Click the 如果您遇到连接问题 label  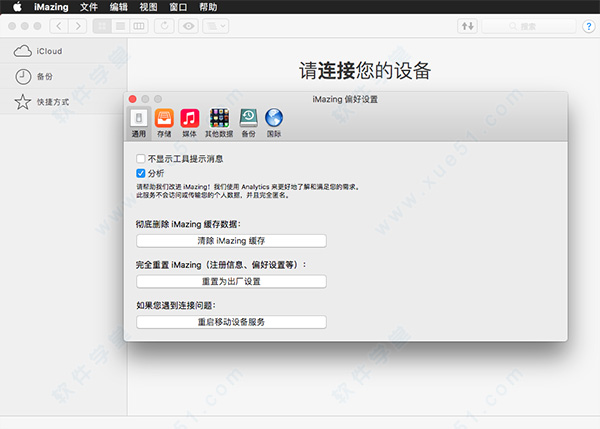point(176,305)
